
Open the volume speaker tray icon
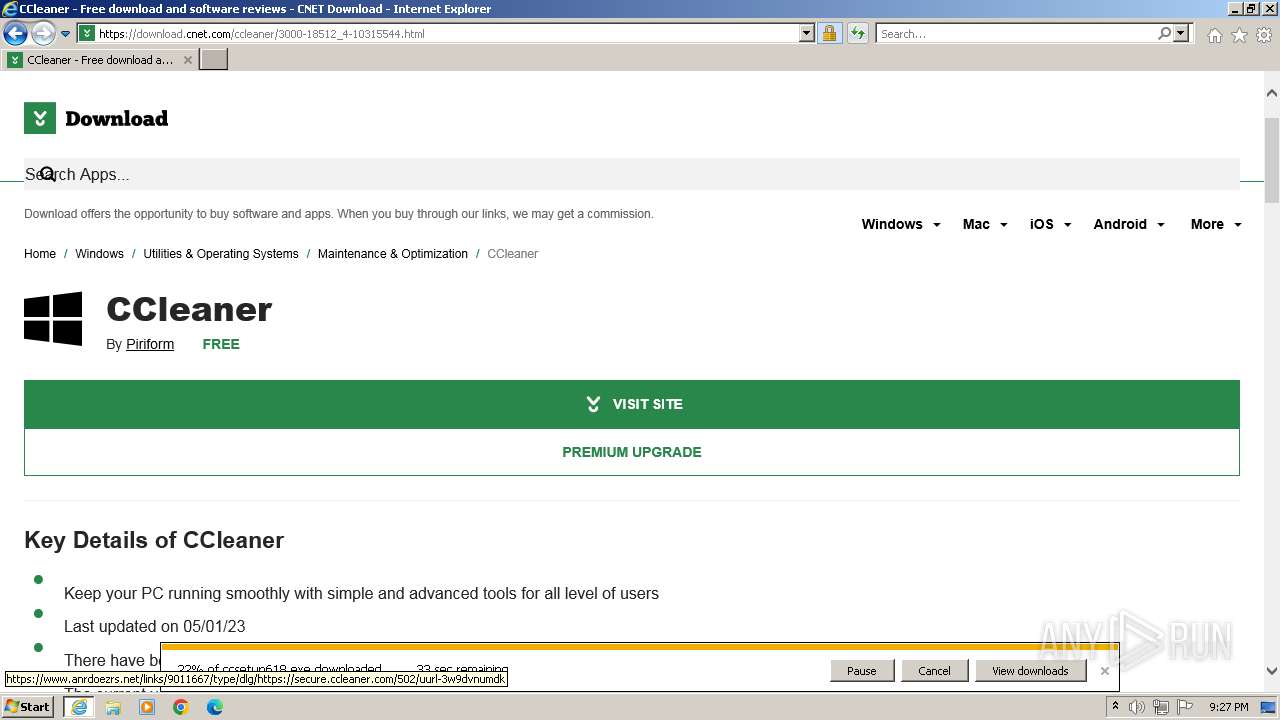pos(1137,707)
